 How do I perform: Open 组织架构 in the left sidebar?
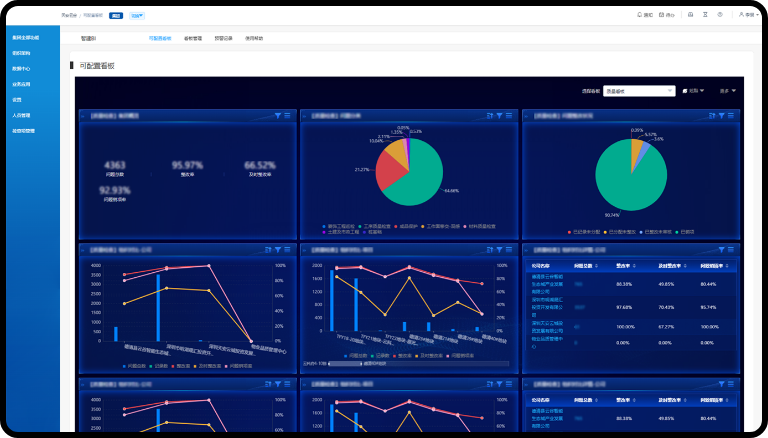[21, 53]
